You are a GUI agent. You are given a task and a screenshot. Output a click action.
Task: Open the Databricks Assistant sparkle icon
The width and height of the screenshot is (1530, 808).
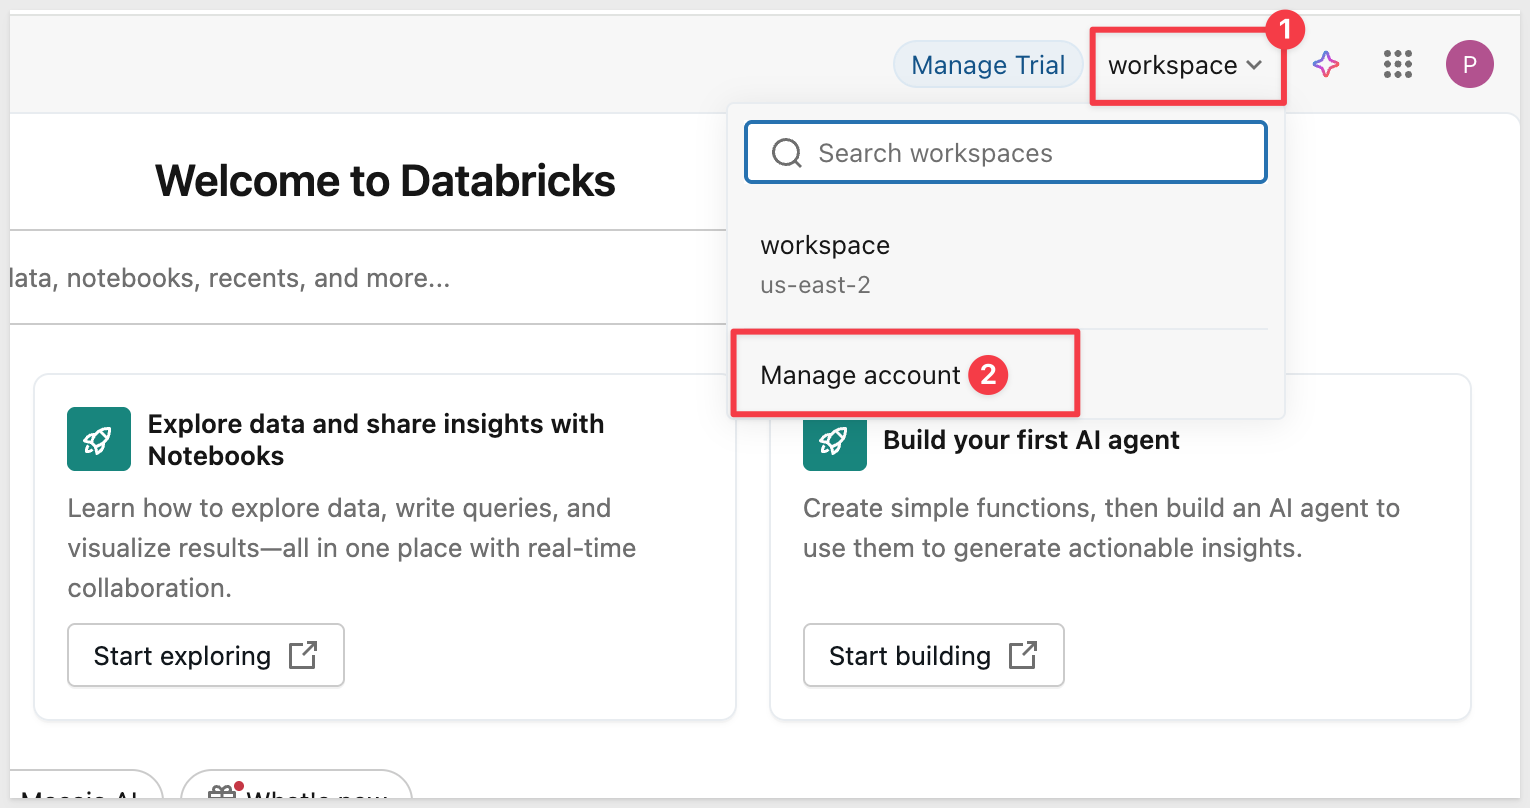[1326, 65]
